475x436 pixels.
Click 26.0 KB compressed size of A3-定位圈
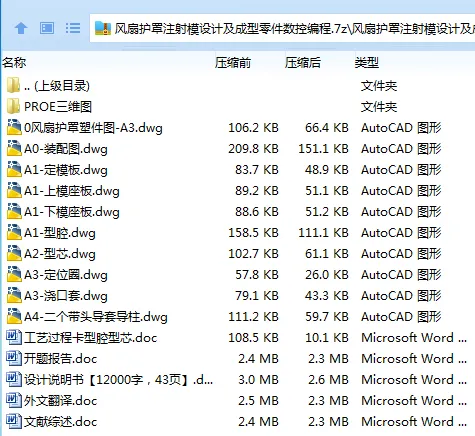coord(327,275)
